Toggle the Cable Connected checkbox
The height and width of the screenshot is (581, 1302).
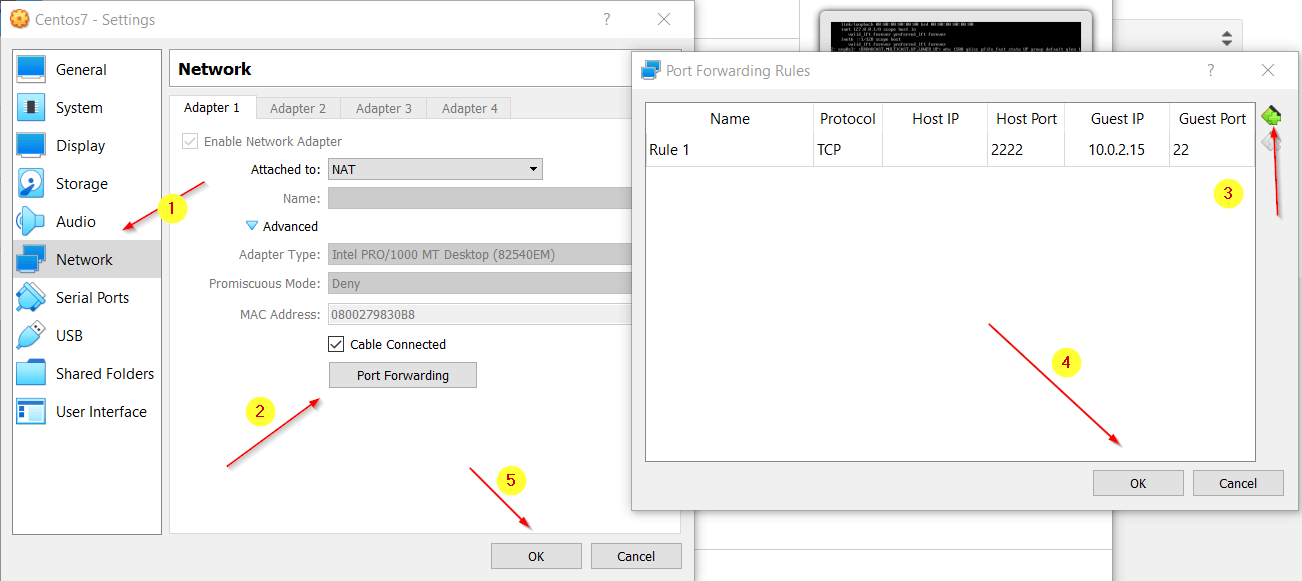[x=336, y=344]
